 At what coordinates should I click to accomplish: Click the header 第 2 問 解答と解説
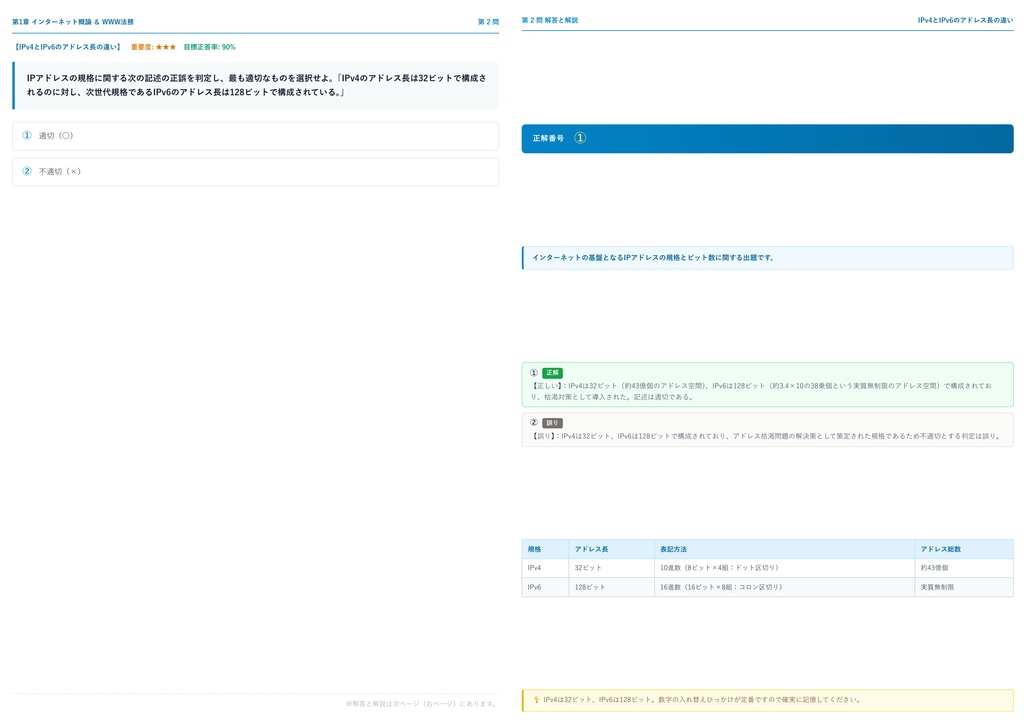(550, 20)
